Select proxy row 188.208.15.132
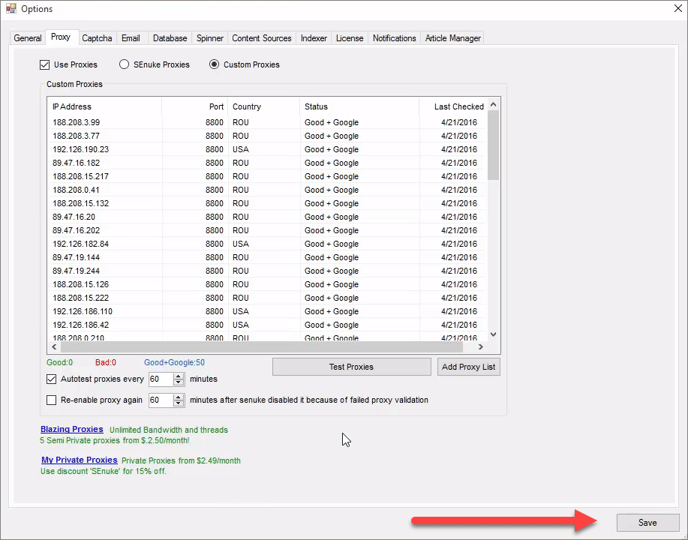This screenshot has height=540, width=688. (x=268, y=204)
